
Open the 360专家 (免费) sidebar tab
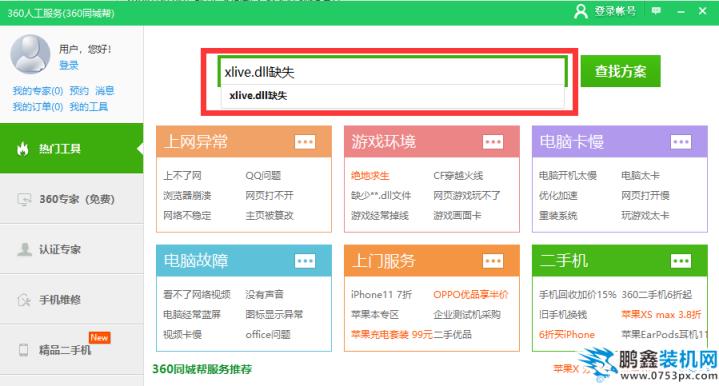tap(72, 199)
